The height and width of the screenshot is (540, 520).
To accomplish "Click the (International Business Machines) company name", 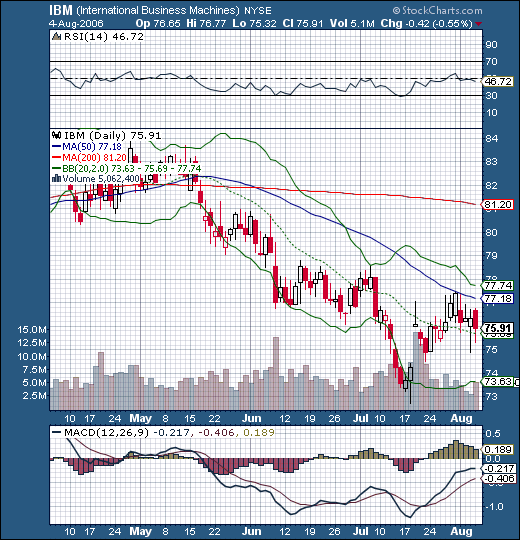I will click(x=158, y=10).
